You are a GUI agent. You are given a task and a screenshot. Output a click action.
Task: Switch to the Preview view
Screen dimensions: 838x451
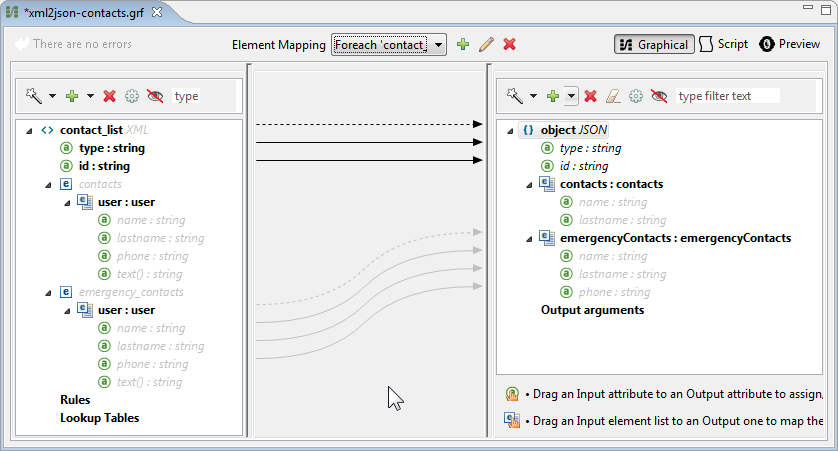[x=790, y=44]
